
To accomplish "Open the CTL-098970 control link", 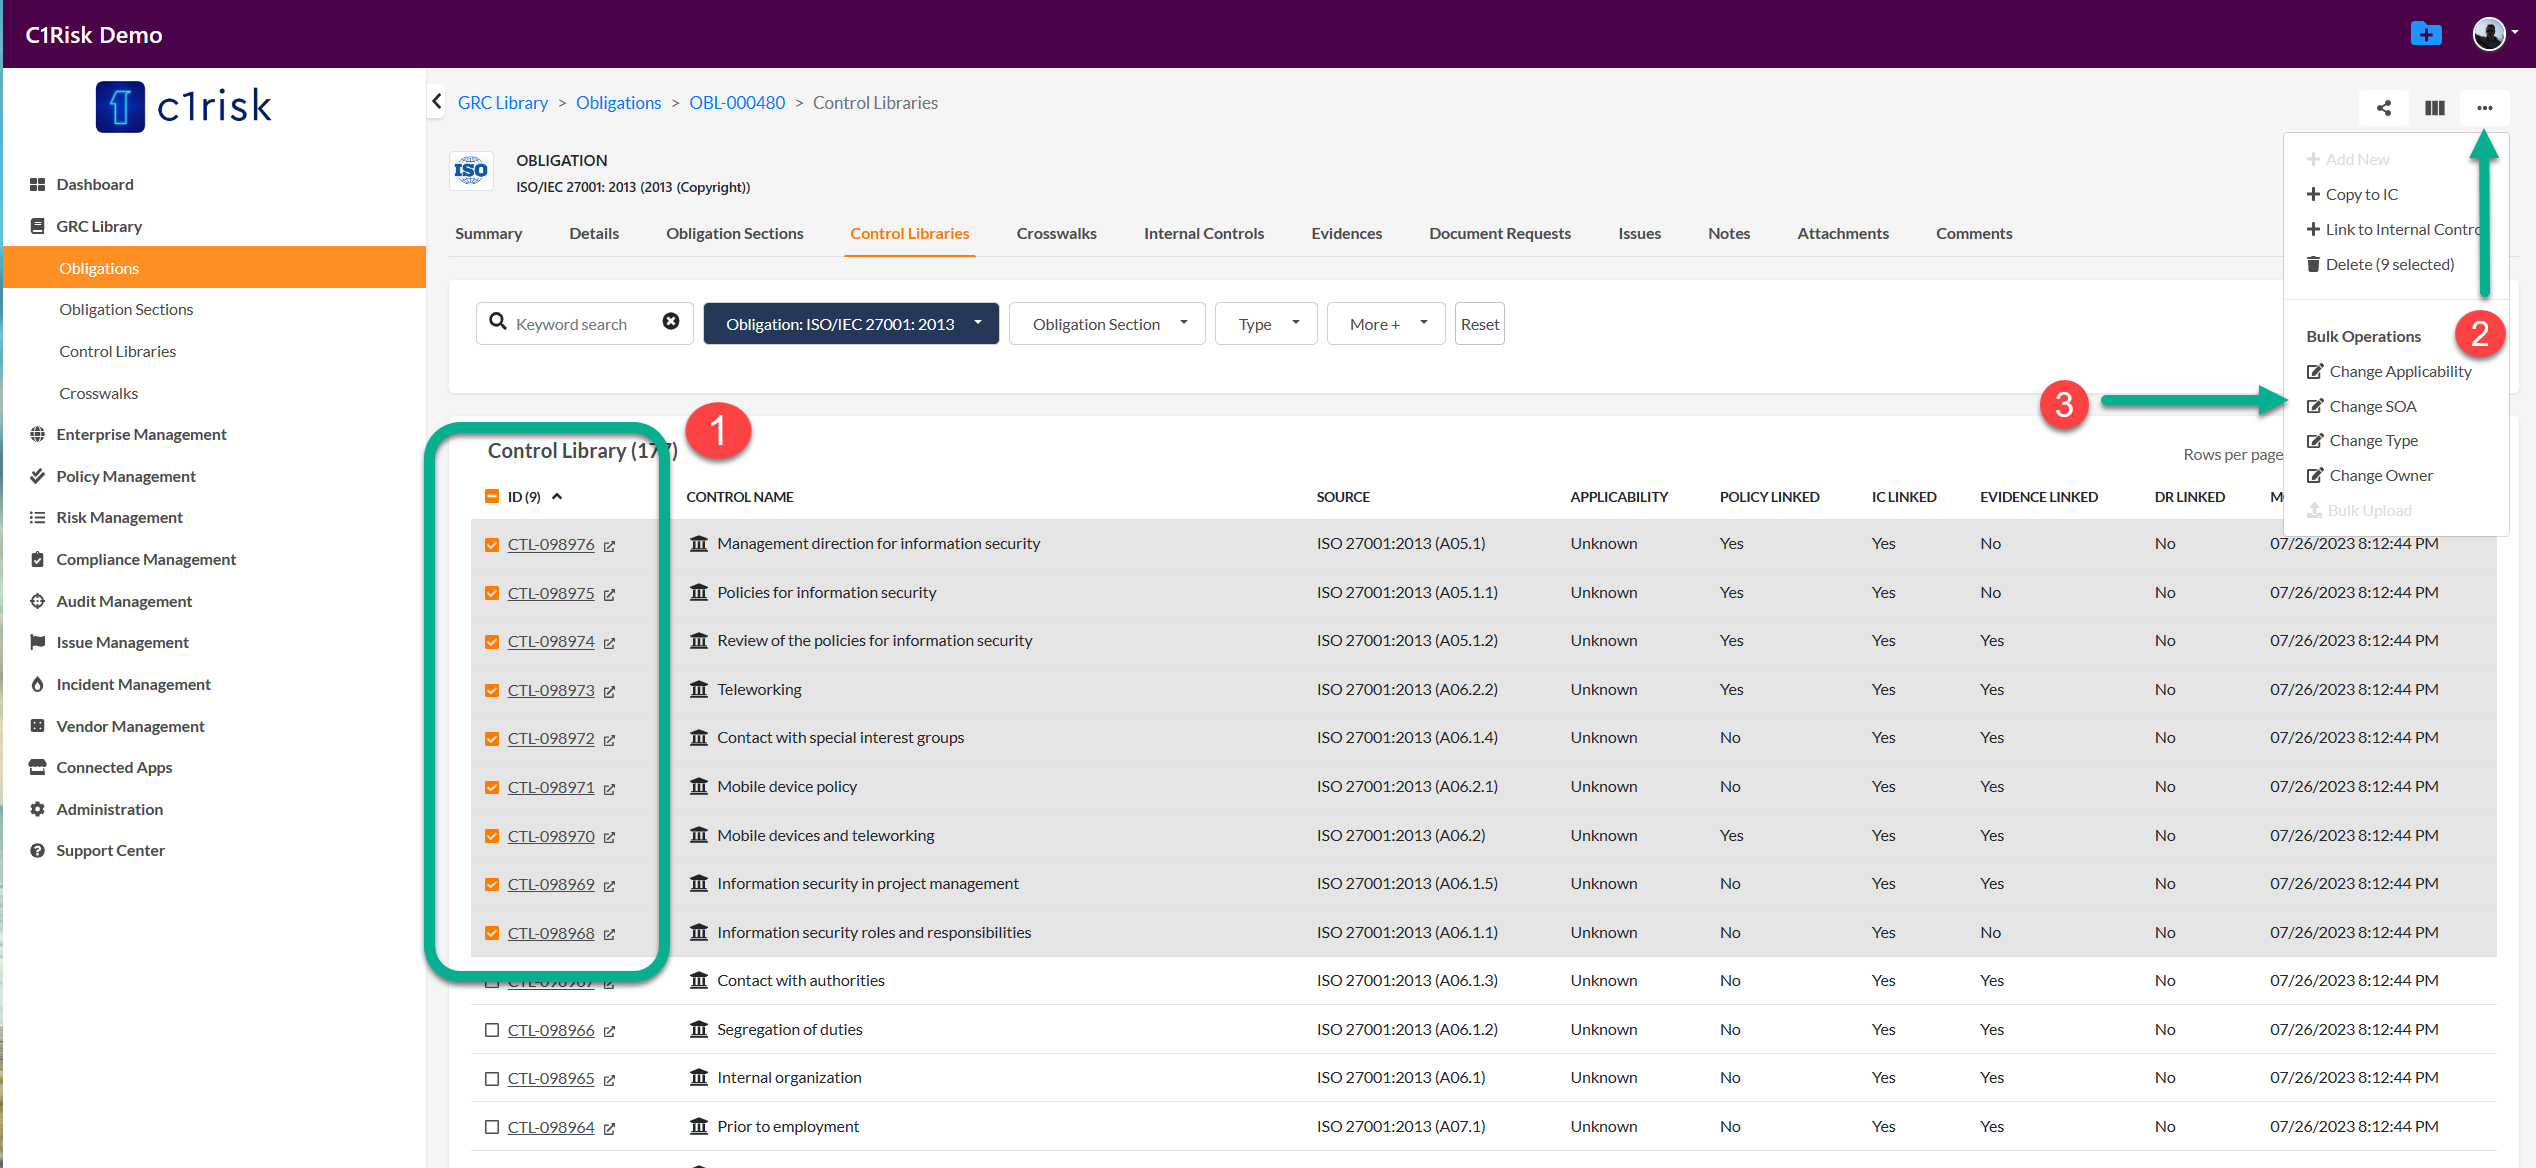I will pos(551,836).
